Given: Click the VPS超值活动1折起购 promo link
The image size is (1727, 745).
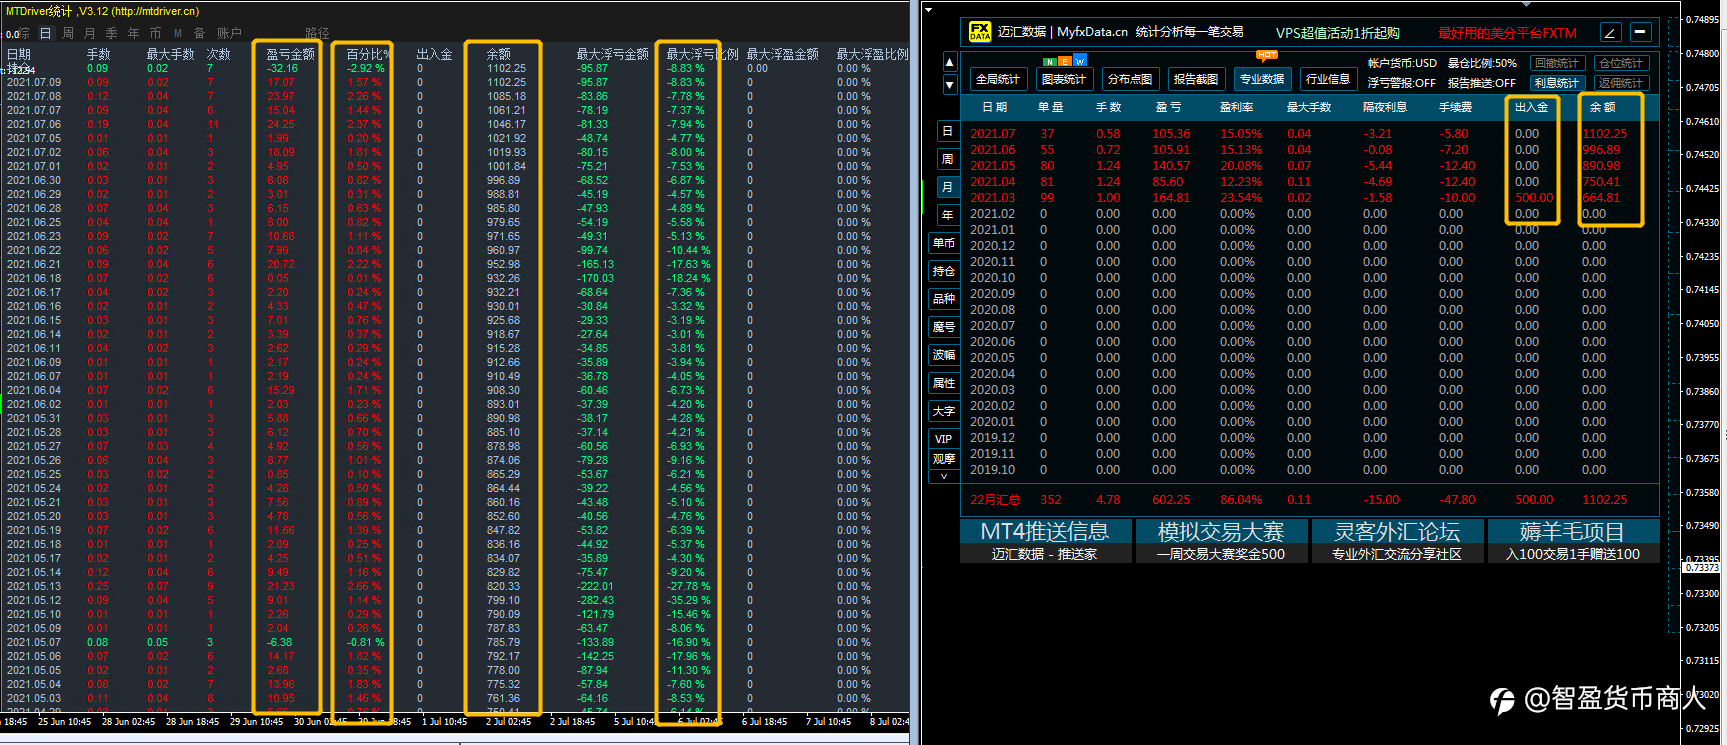Looking at the screenshot, I should [x=1337, y=33].
